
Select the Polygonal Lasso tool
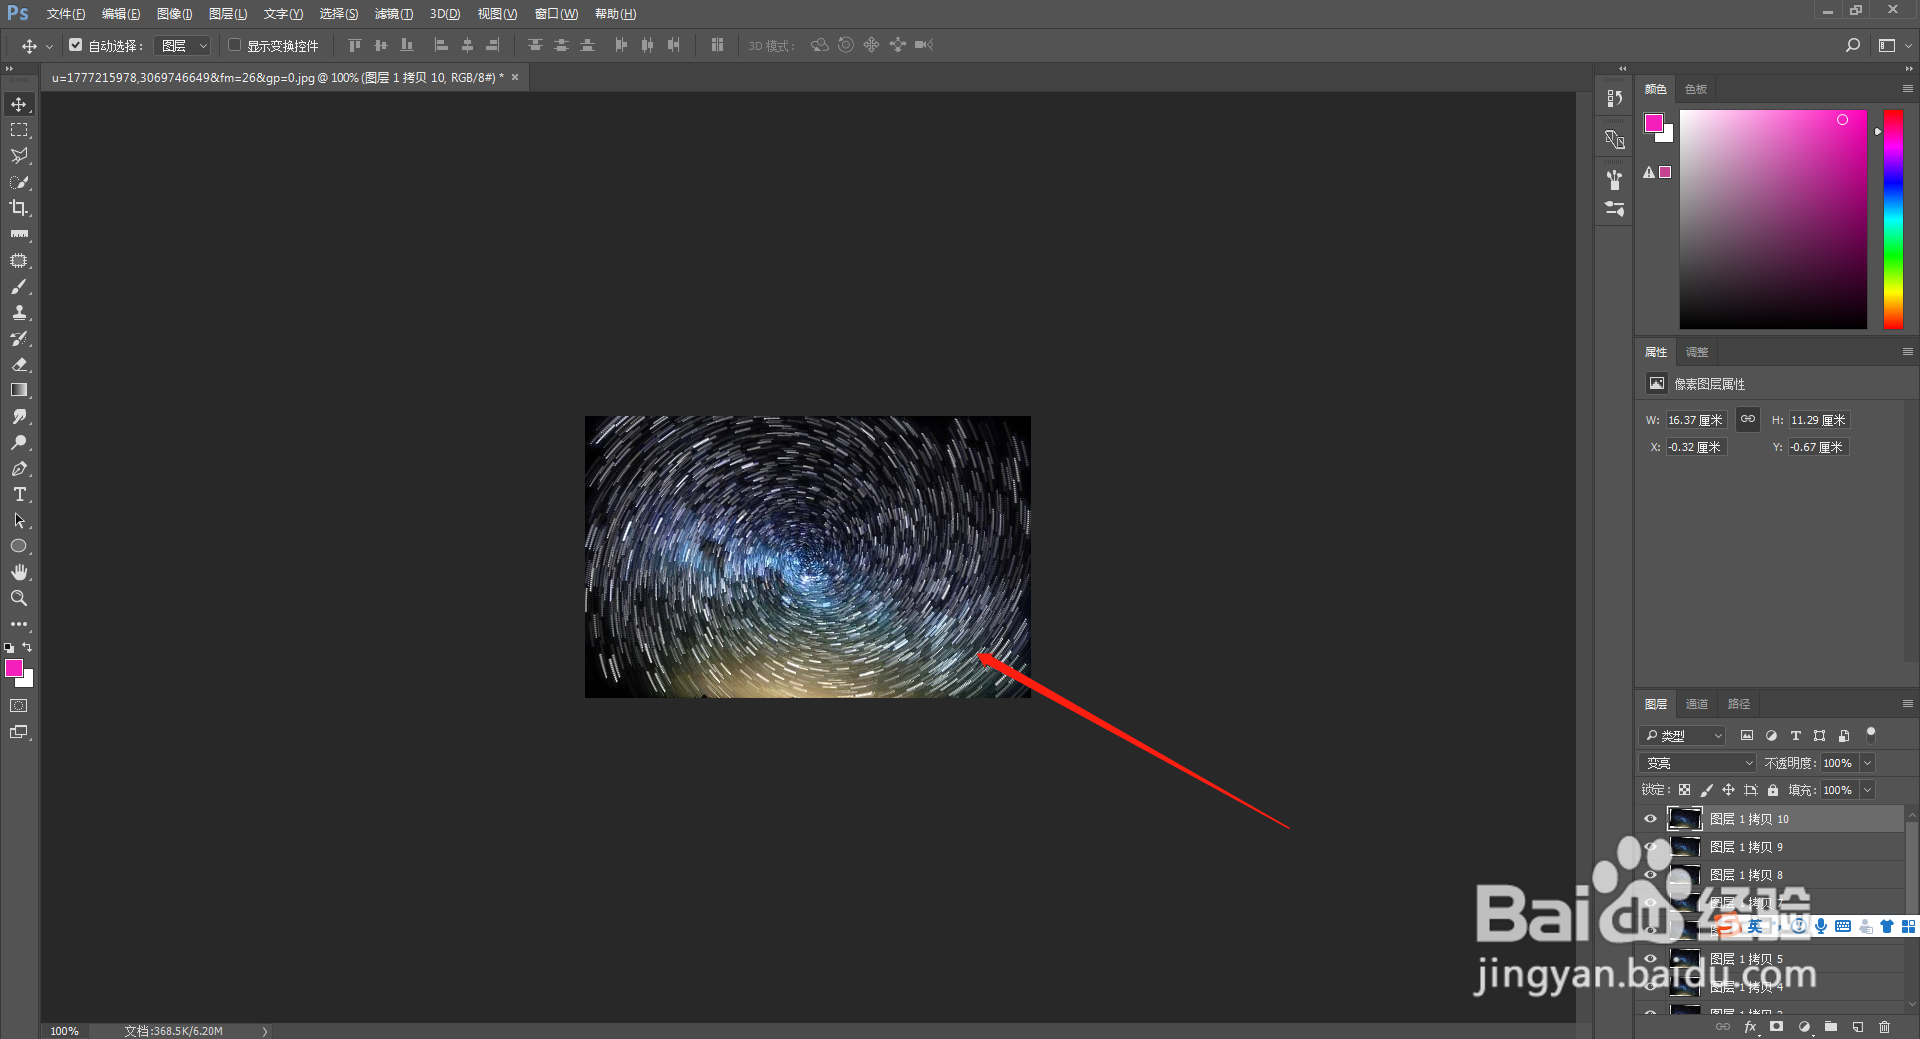tap(19, 156)
